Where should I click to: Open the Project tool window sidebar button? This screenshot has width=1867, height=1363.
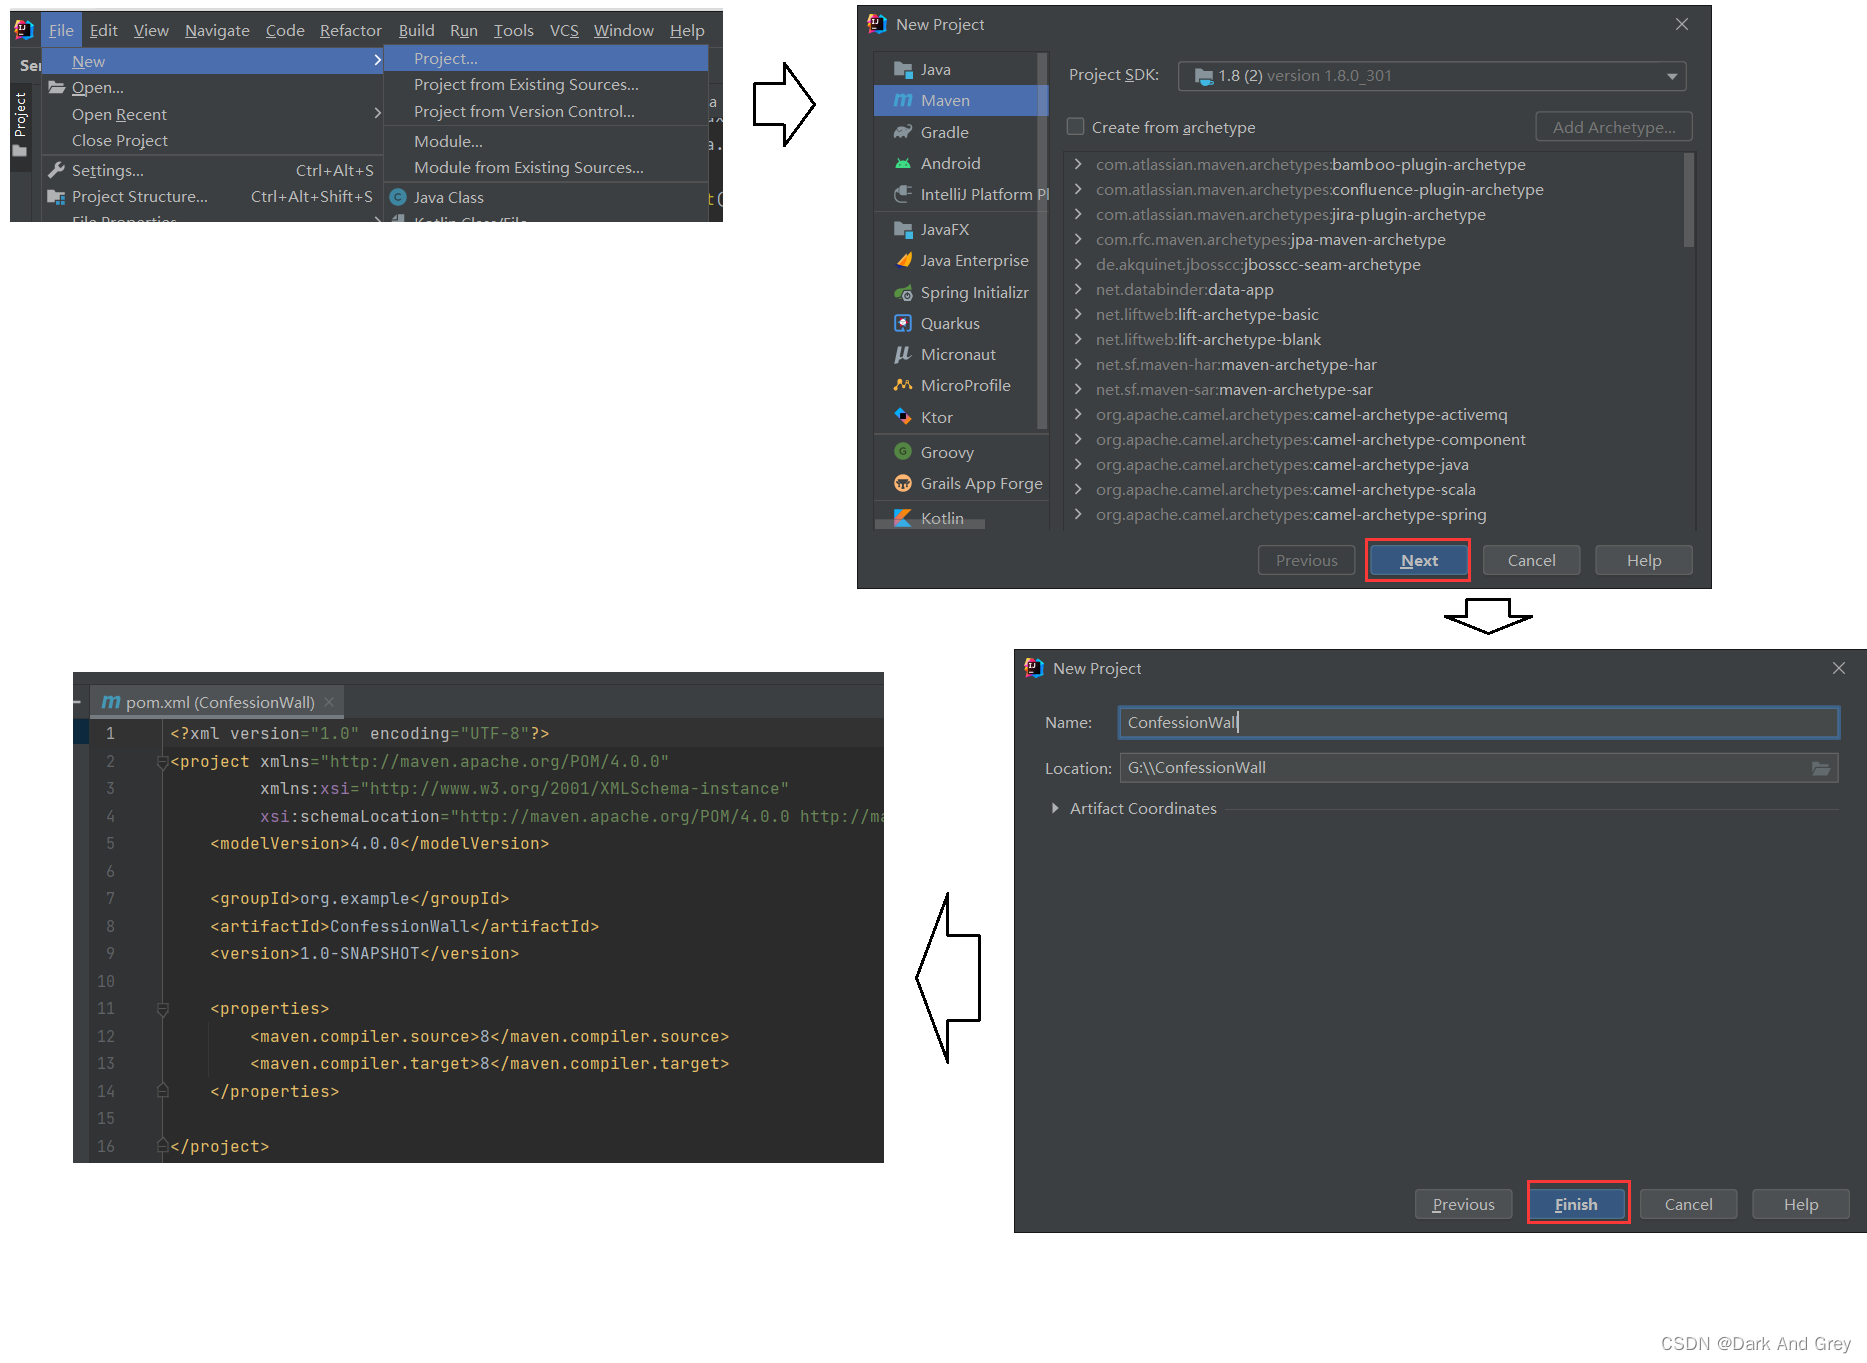[20, 125]
